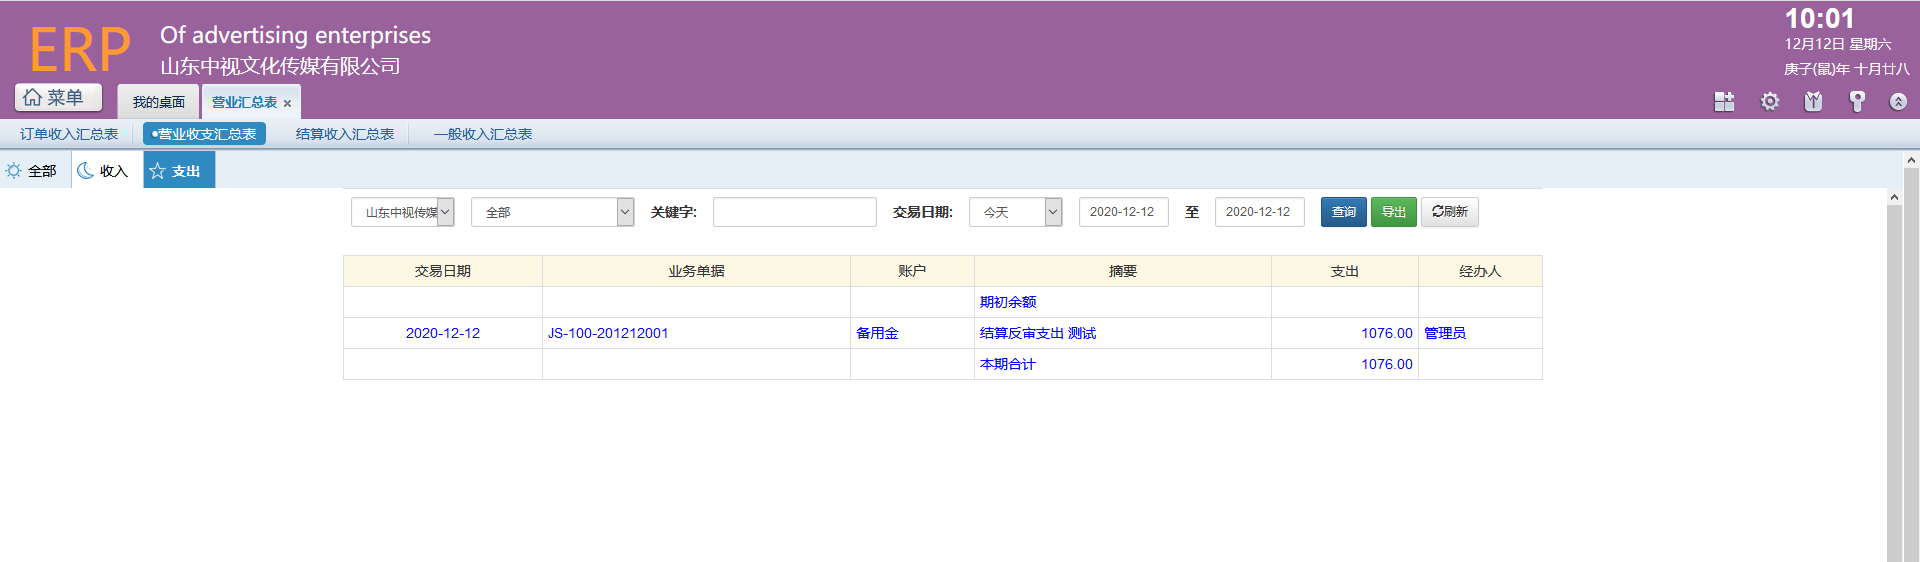Click the ERP logo
This screenshot has width=1920, height=562.
point(80,50)
